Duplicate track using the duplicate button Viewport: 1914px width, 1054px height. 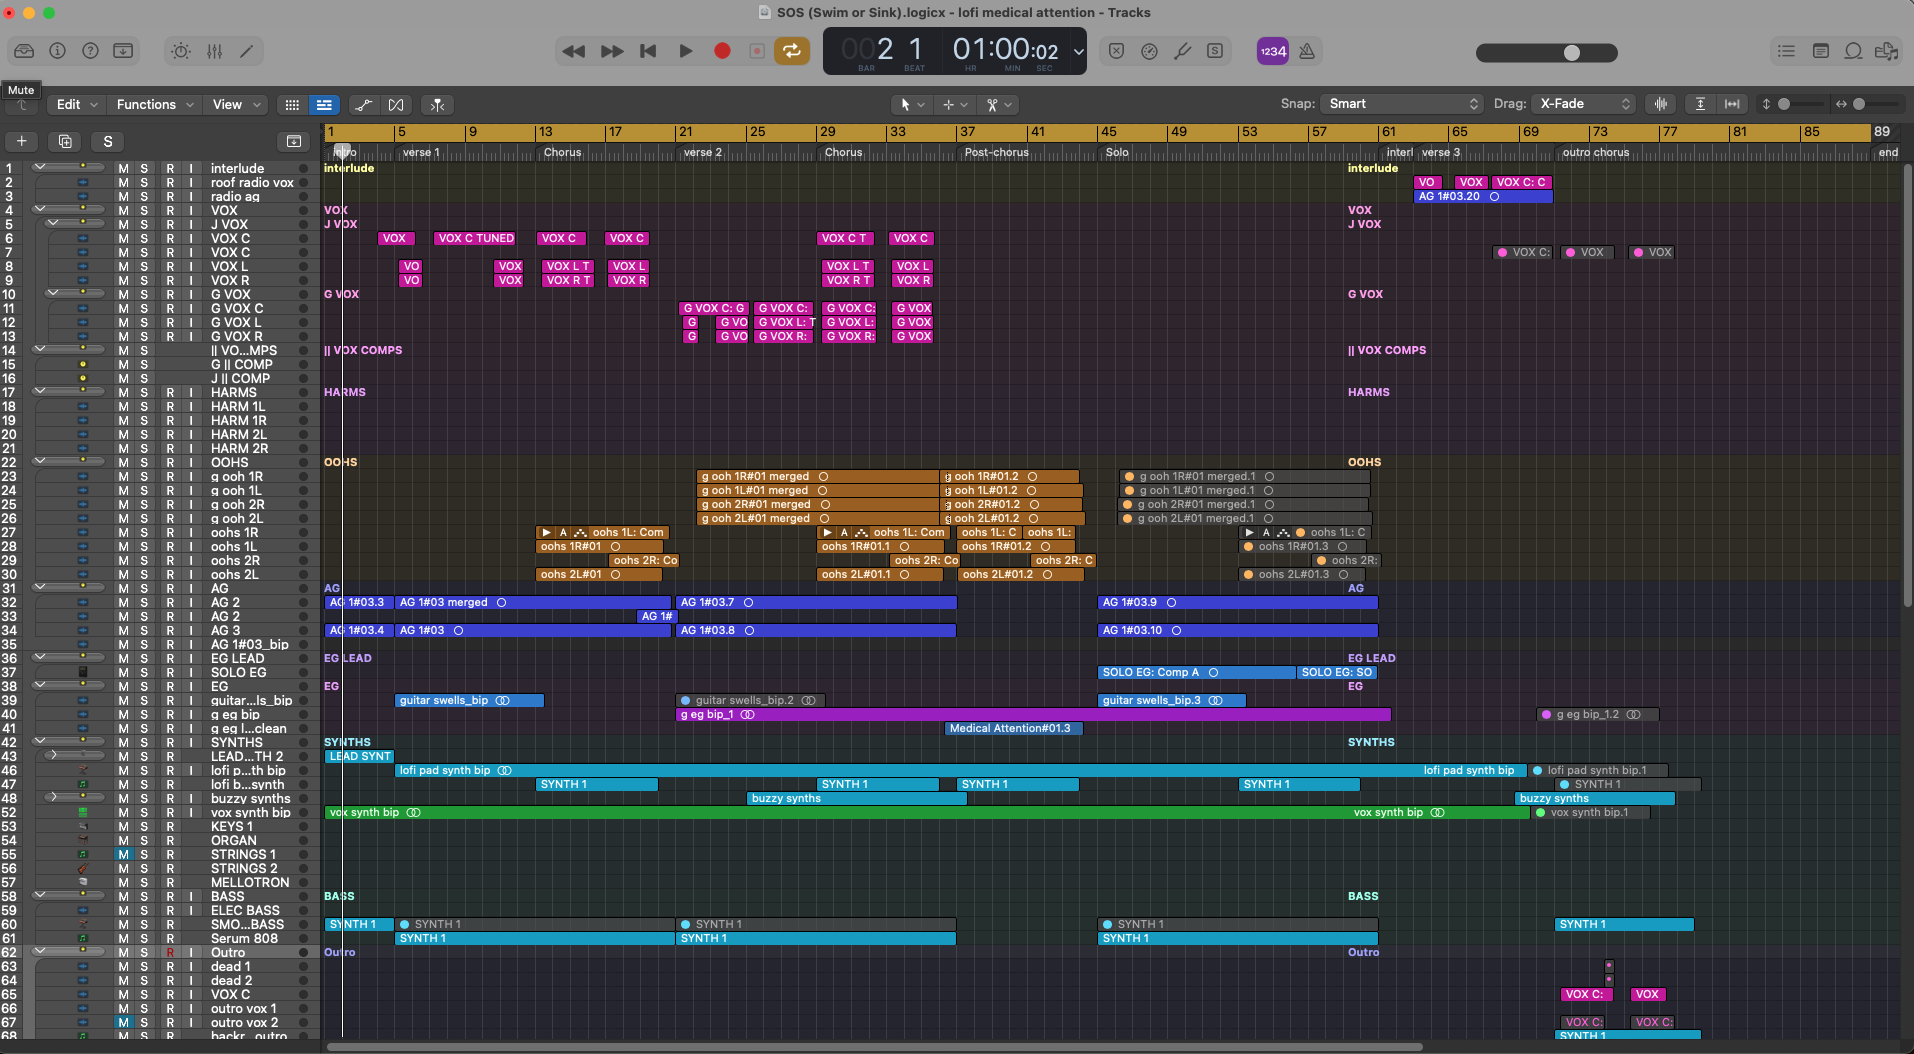tap(65, 141)
